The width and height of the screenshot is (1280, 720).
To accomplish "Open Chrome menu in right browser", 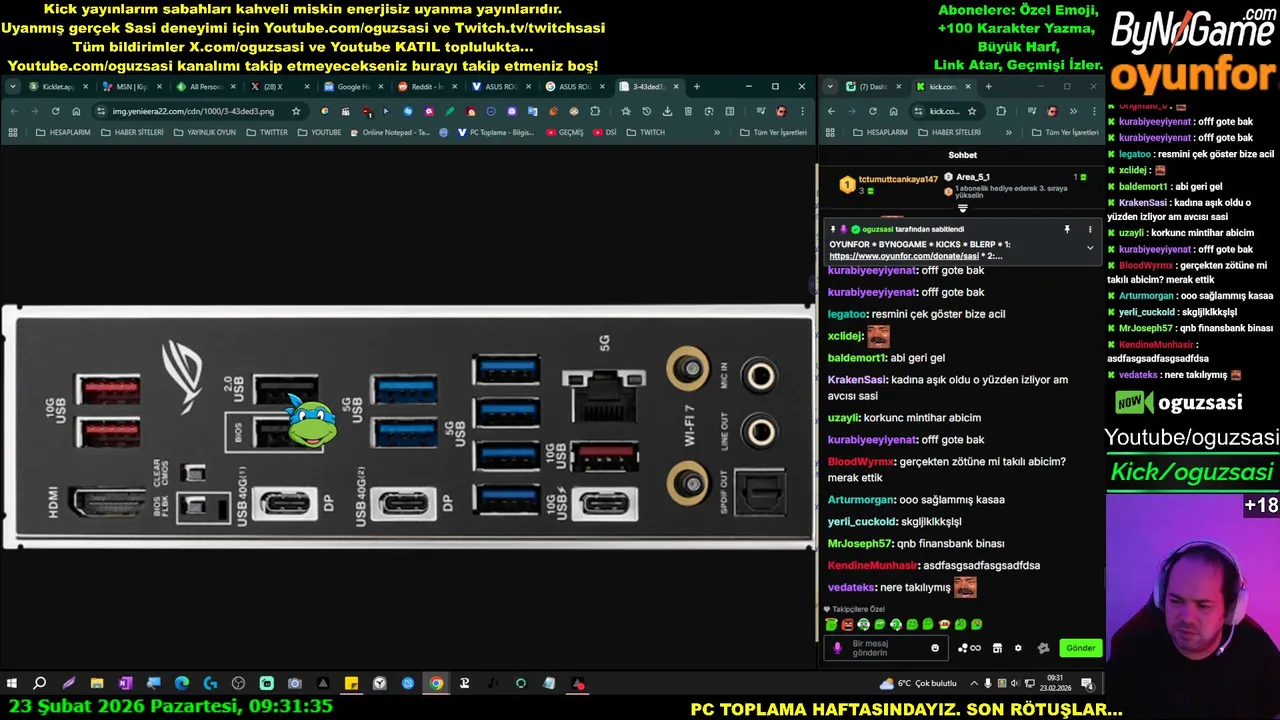I will tap(1093, 111).
